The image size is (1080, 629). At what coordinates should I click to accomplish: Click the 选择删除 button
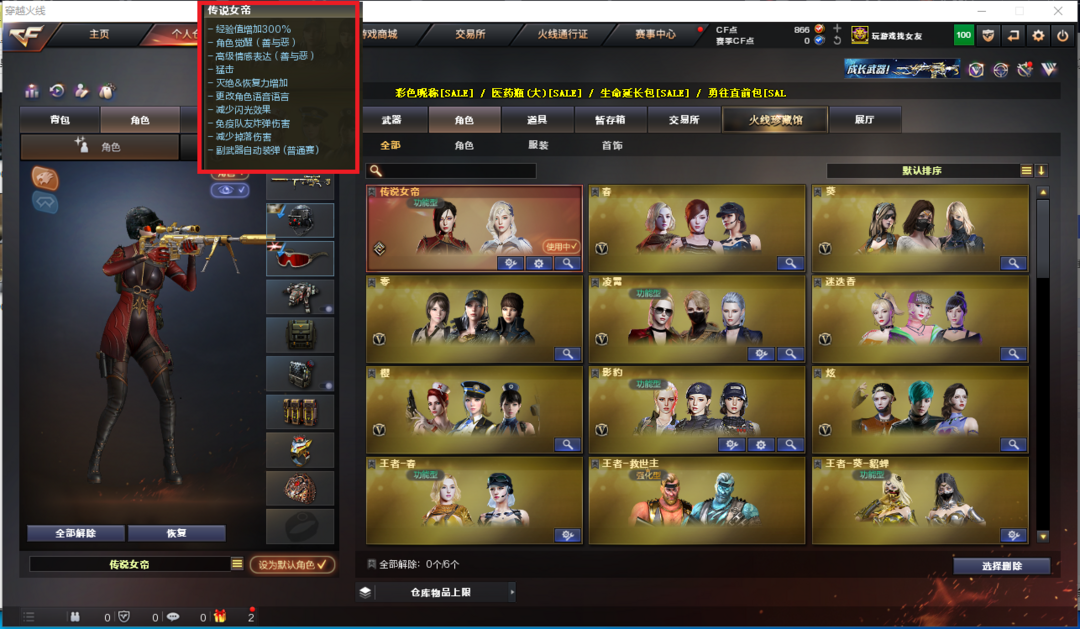coord(1001,566)
